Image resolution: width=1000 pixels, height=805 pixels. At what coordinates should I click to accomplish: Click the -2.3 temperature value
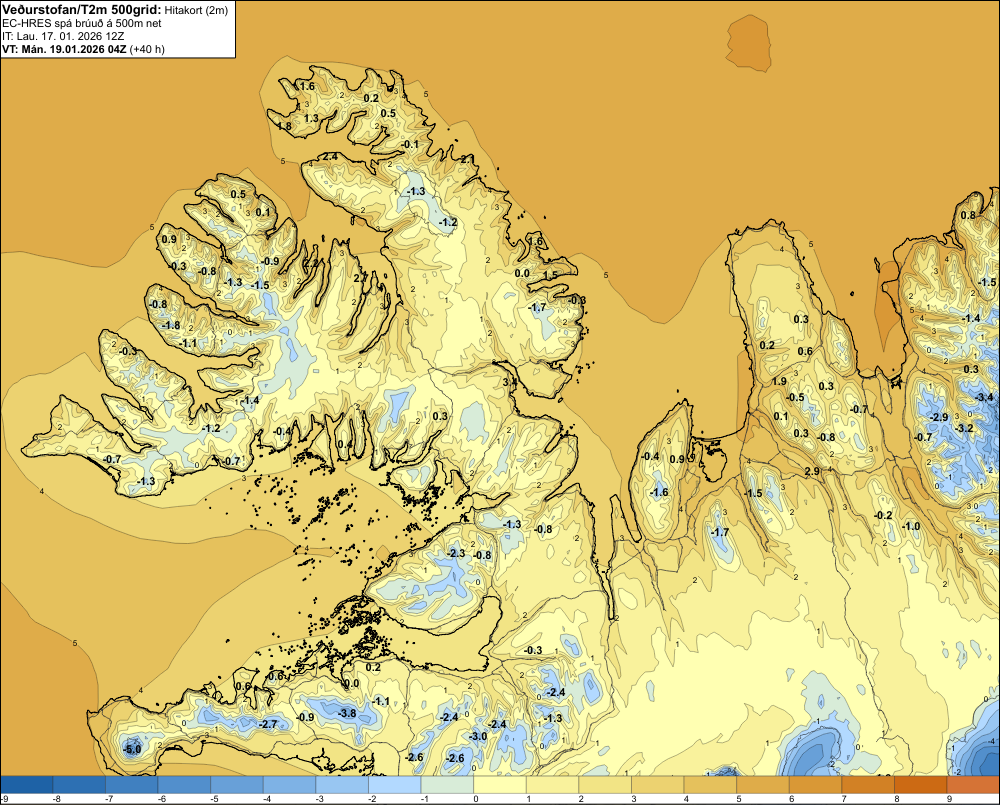(x=457, y=553)
